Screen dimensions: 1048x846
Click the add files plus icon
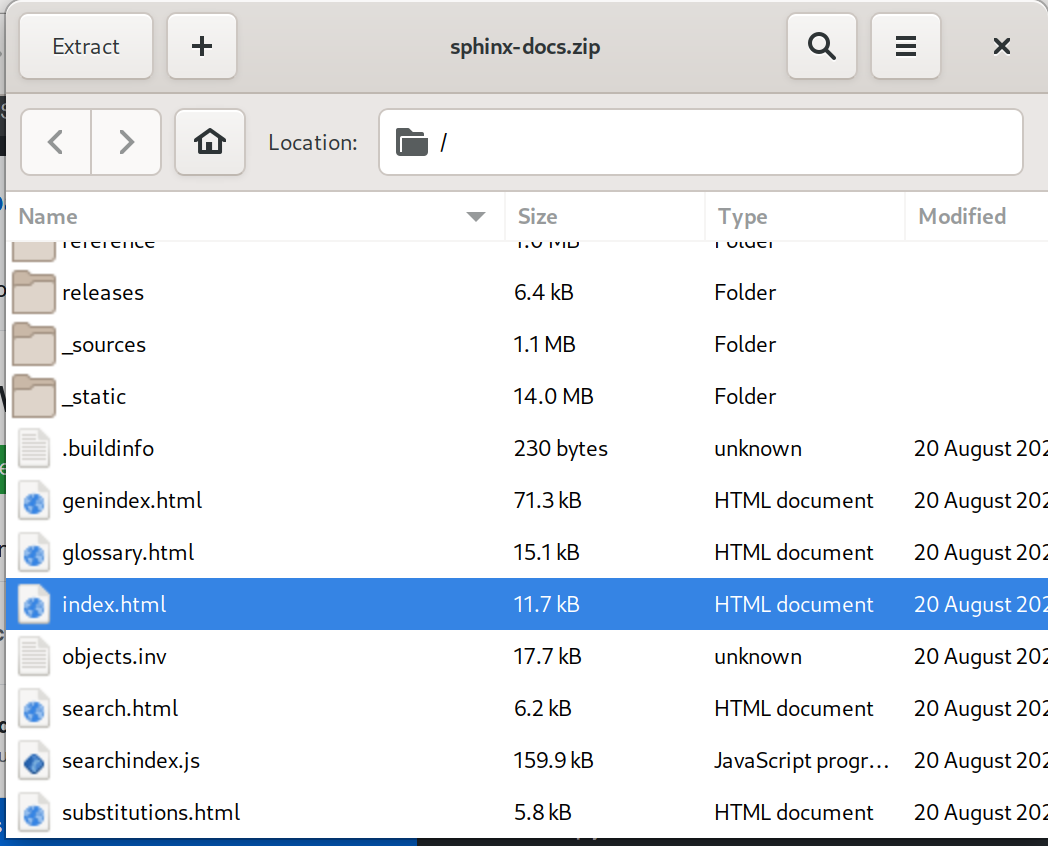201,46
